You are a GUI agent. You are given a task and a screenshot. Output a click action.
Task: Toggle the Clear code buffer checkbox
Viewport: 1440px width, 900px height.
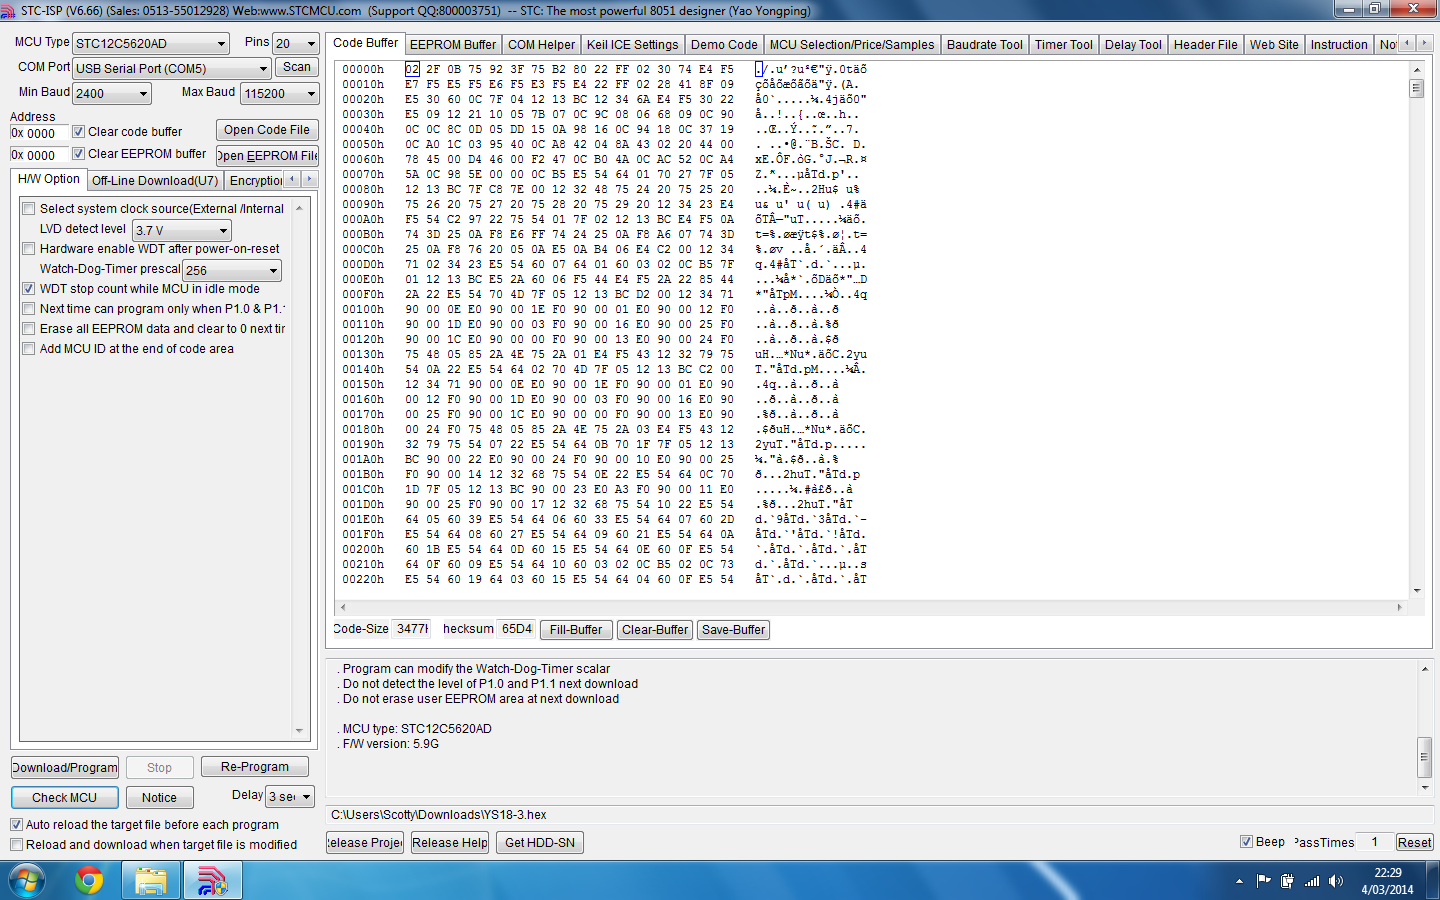pos(79,132)
